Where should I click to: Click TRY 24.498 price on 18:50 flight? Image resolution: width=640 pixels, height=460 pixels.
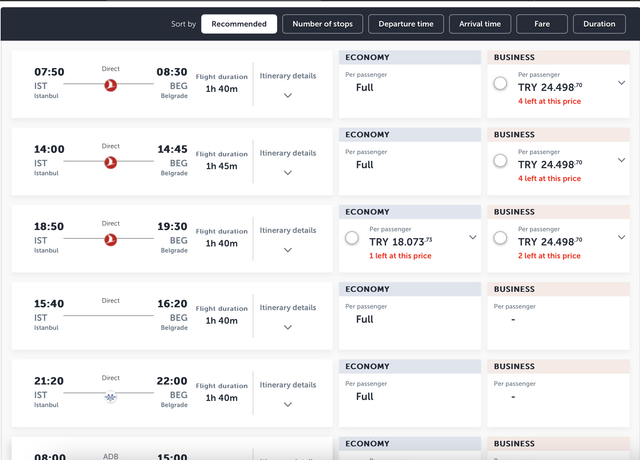click(550, 242)
